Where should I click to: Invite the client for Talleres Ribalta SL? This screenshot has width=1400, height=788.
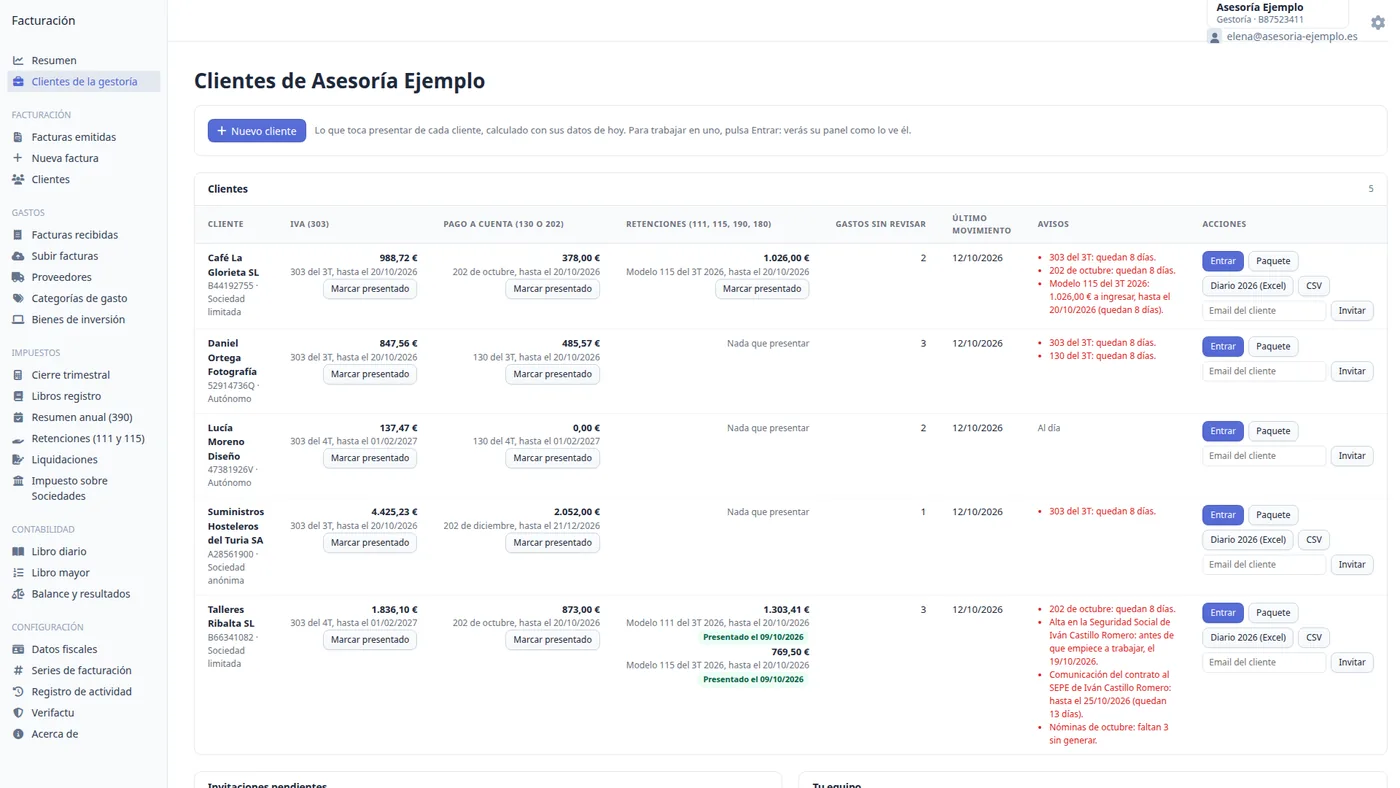[1352, 662]
